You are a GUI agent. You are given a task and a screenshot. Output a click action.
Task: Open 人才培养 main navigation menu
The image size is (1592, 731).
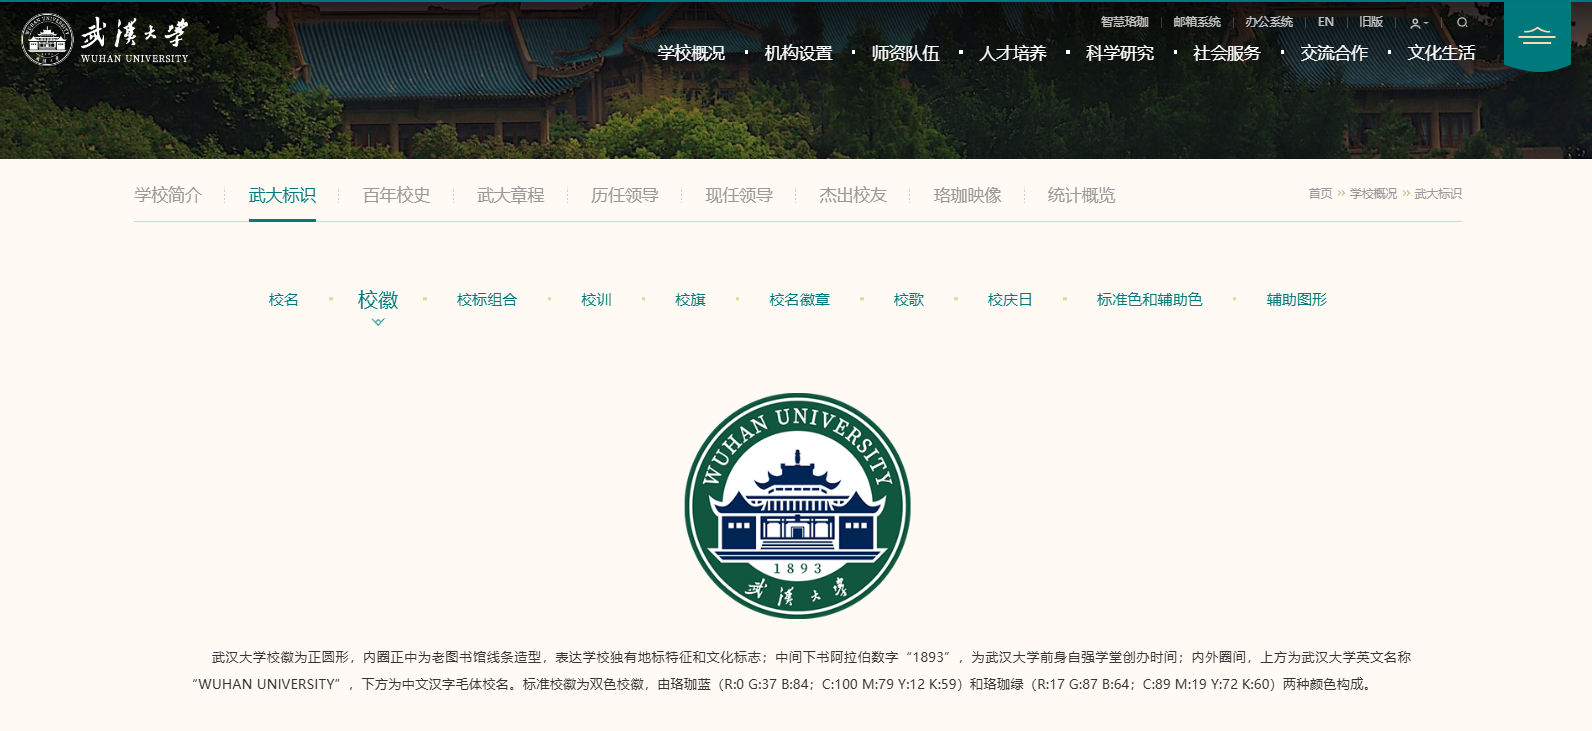tap(1012, 53)
